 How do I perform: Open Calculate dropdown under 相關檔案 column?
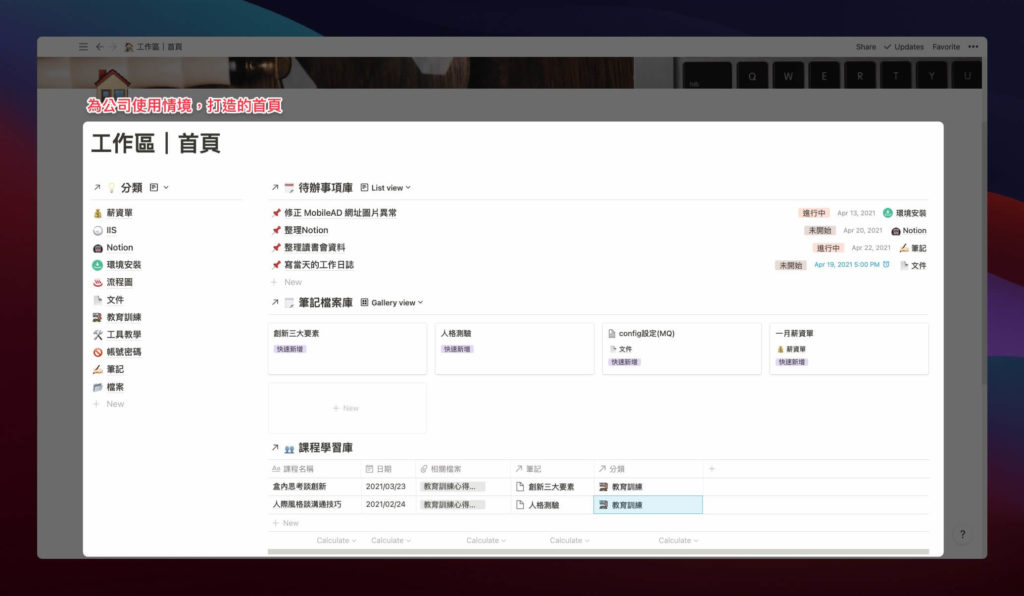pos(486,541)
